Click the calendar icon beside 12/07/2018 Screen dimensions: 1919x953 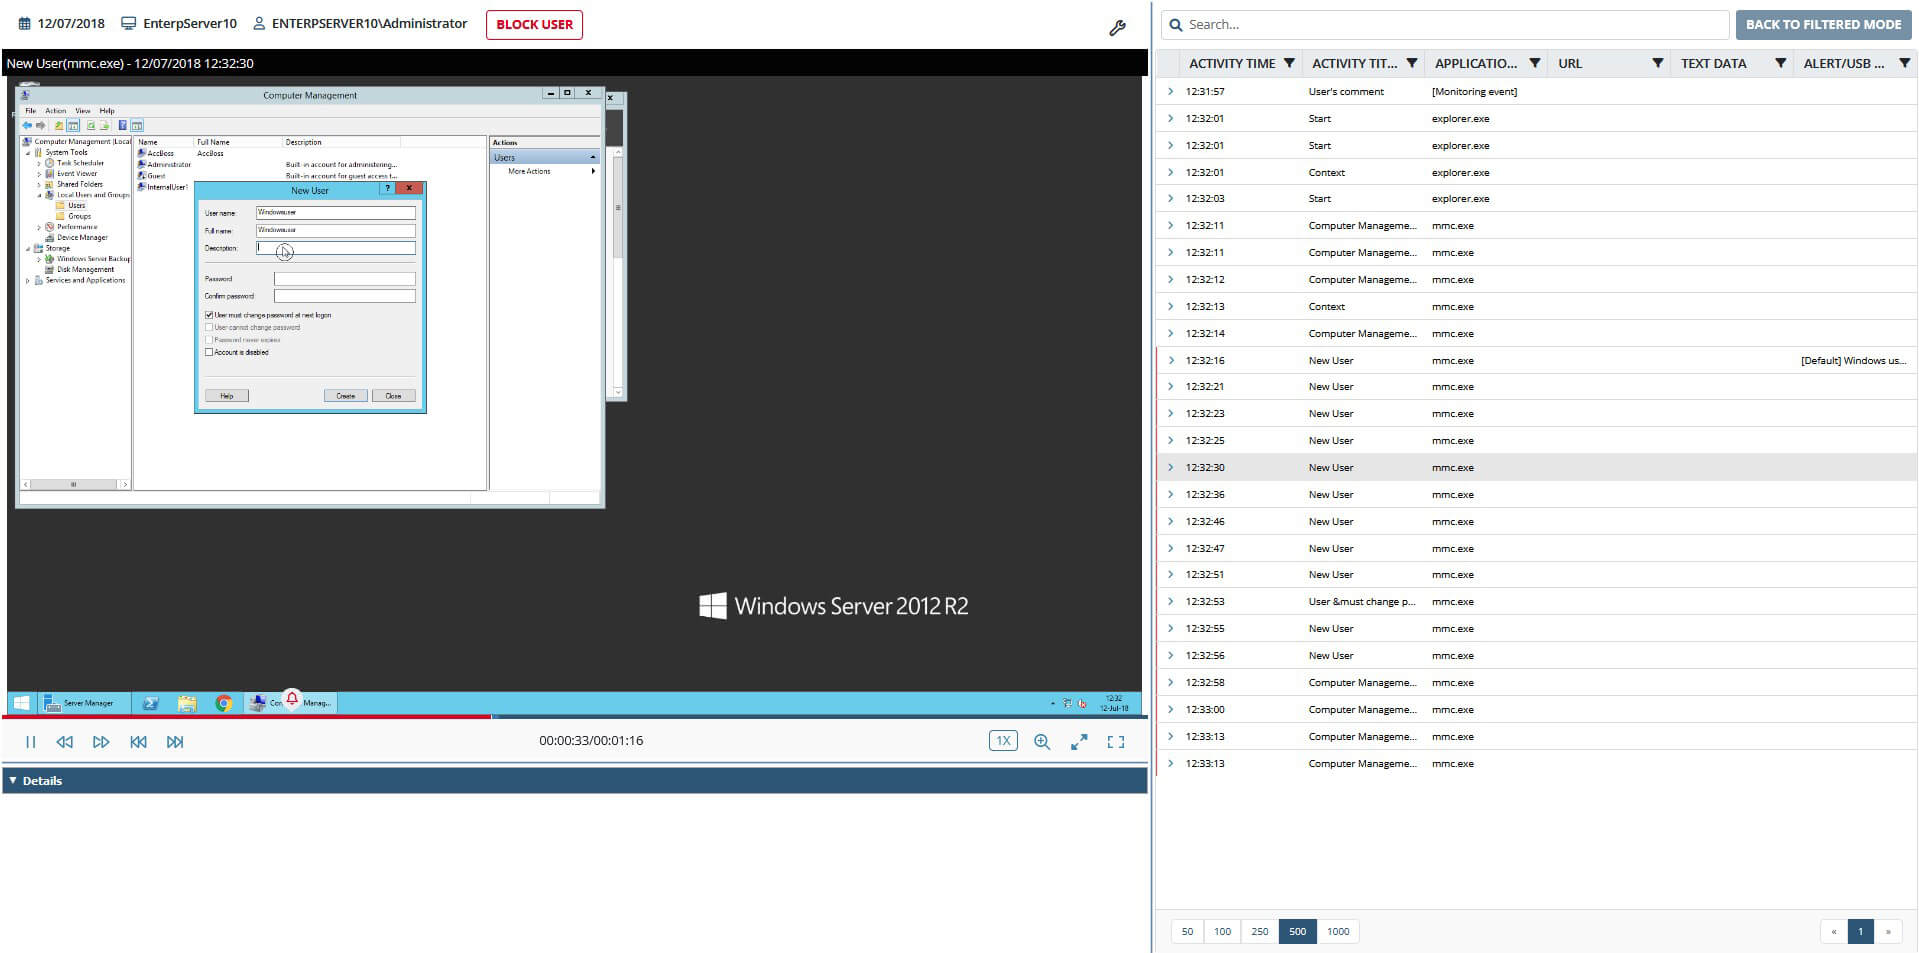click(x=25, y=24)
